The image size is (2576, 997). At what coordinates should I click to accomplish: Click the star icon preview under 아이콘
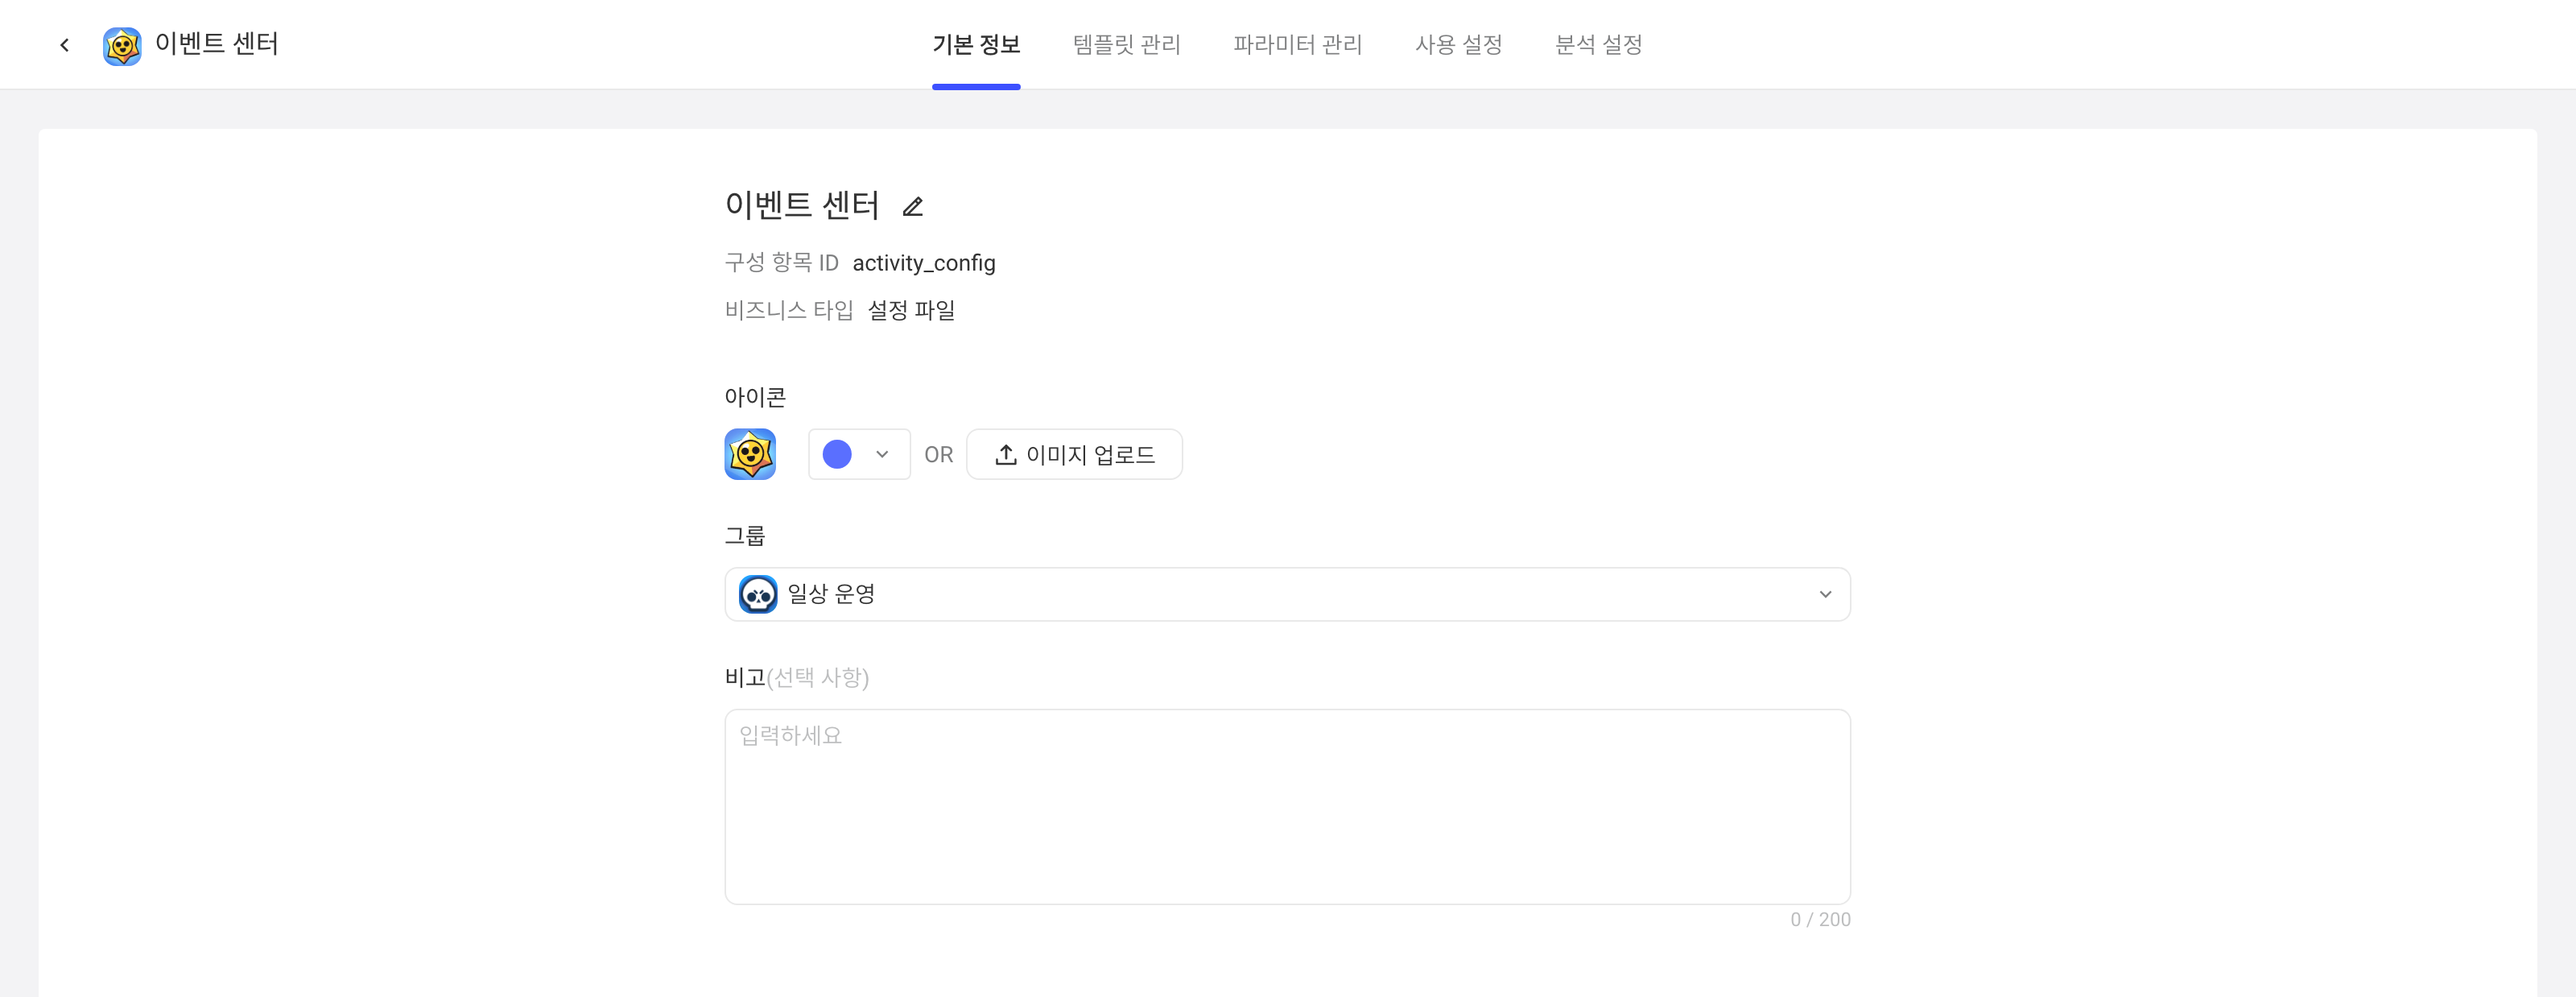(750, 454)
